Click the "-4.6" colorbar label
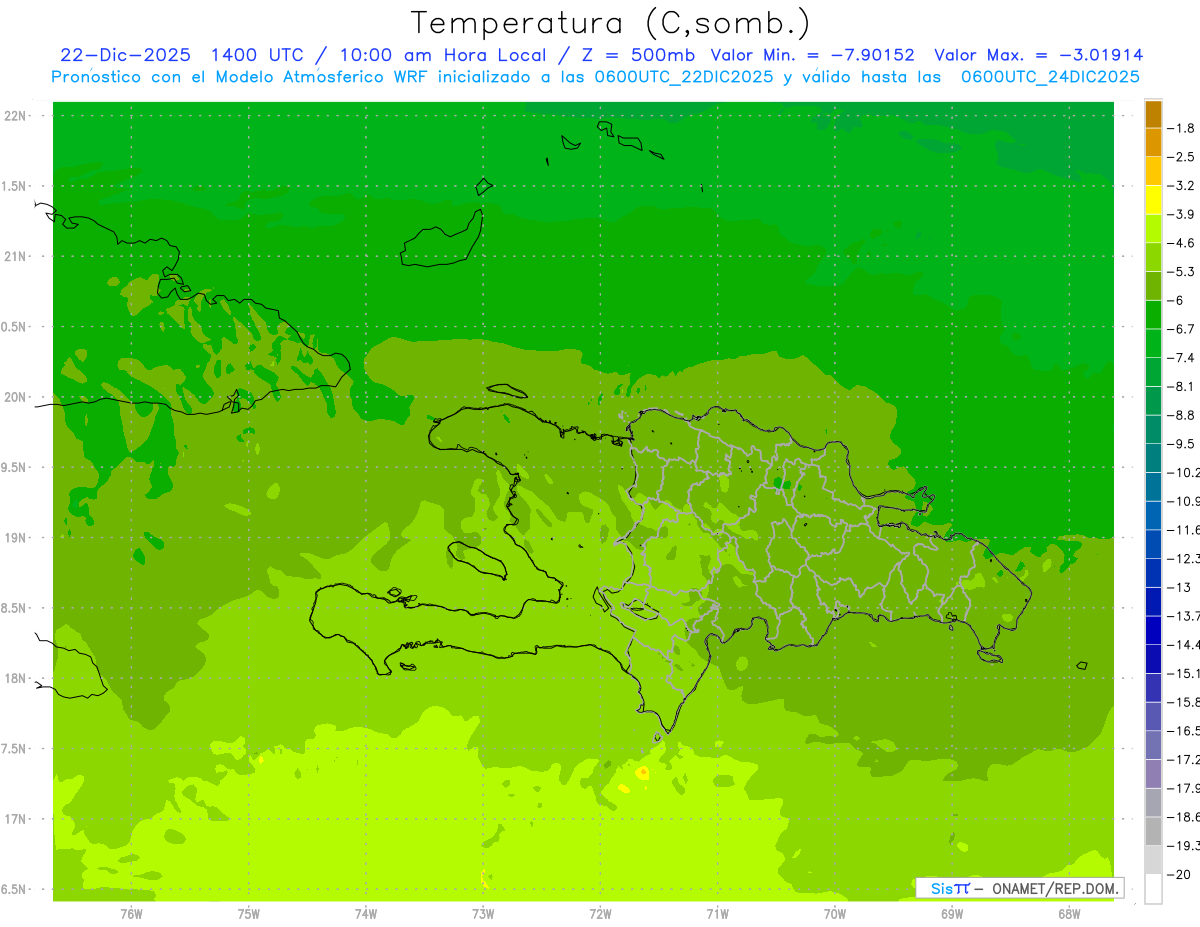 tap(1182, 243)
